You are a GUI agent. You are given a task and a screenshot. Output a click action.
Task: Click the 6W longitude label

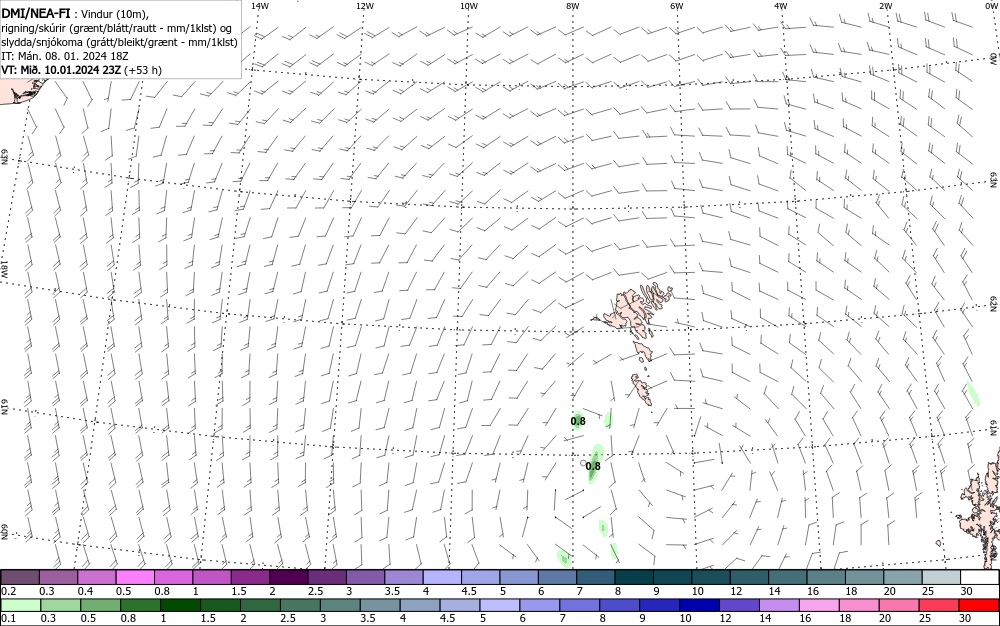click(677, 6)
